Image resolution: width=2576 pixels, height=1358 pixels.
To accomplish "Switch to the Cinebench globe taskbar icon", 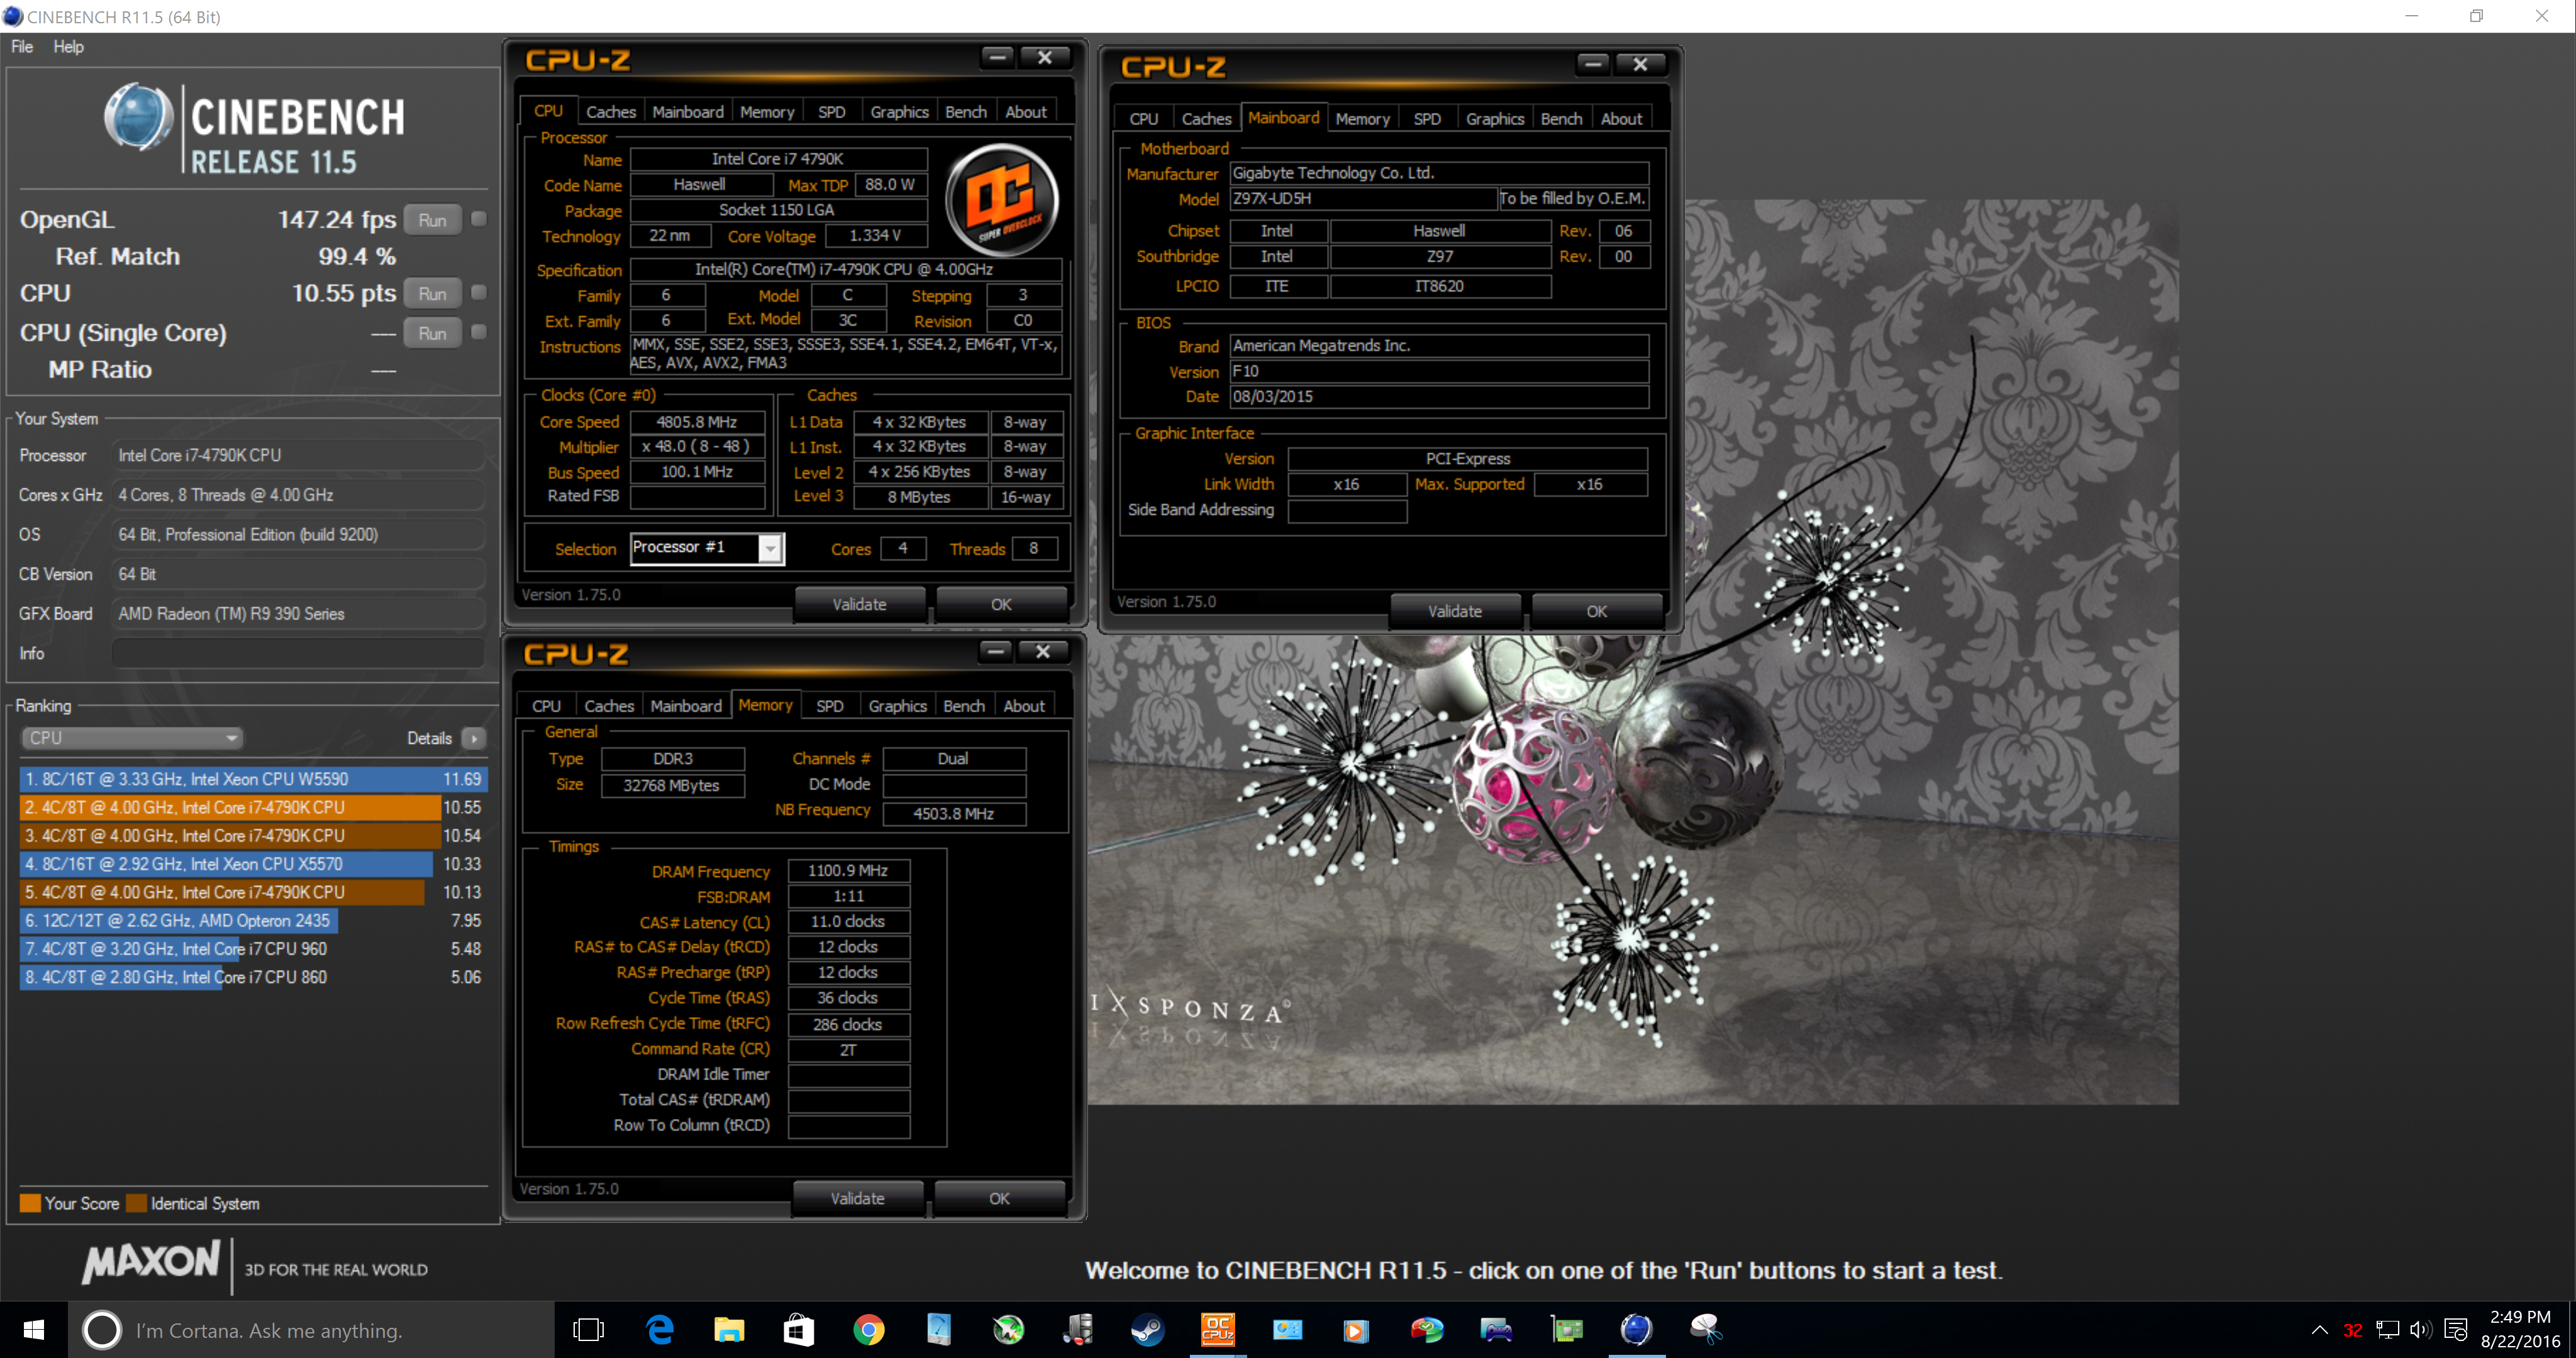I will click(x=1636, y=1329).
